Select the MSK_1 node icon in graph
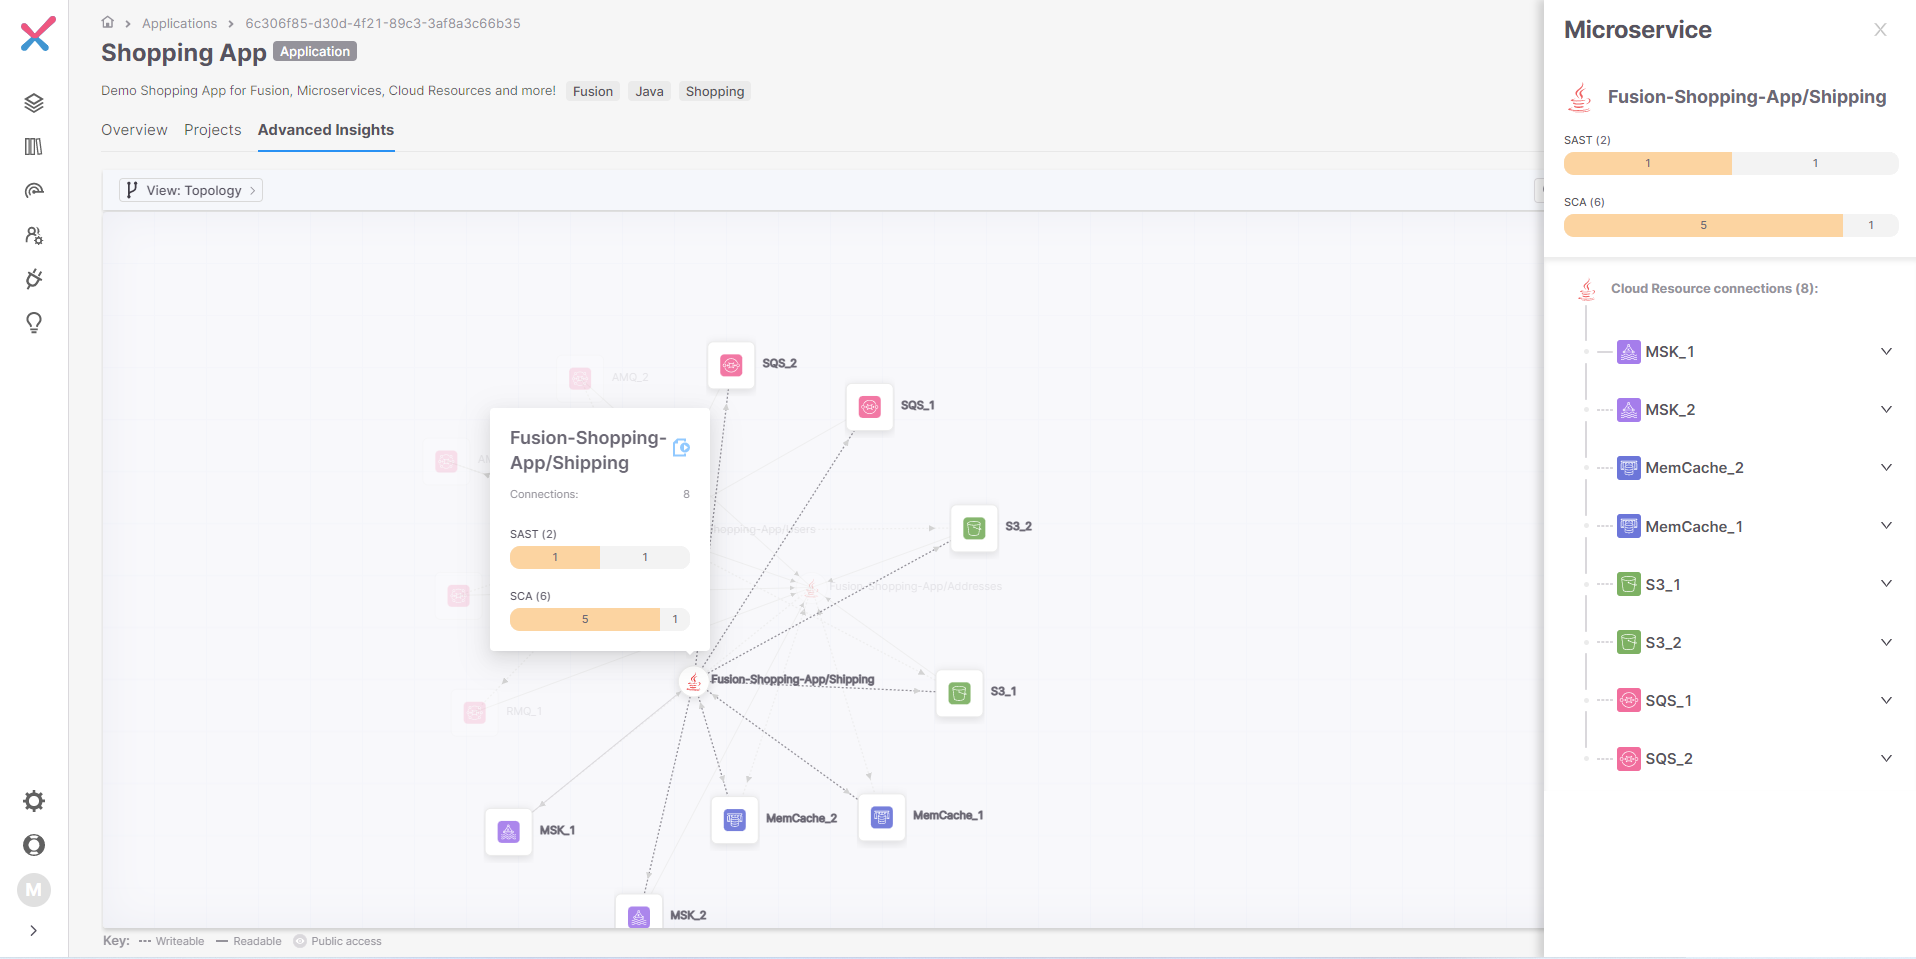 (x=508, y=832)
